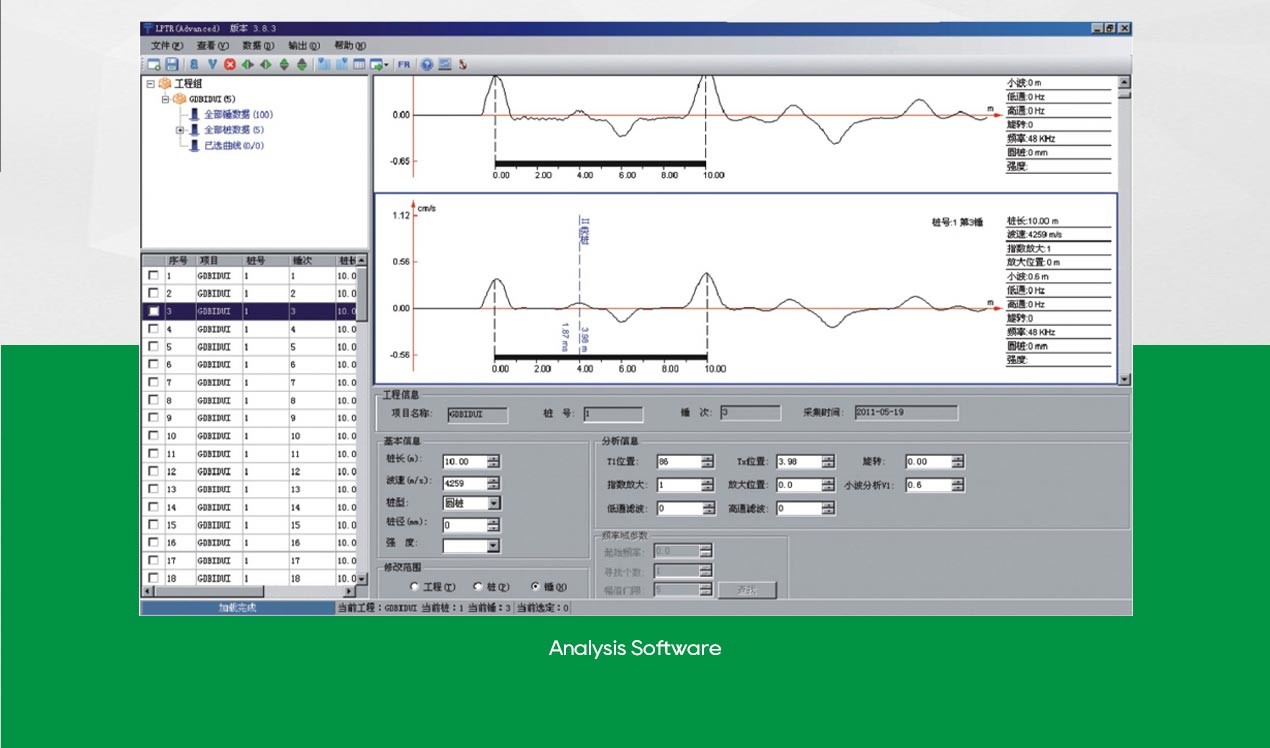Click the blue V toolbar icon
The image size is (1270, 748).
211,64
